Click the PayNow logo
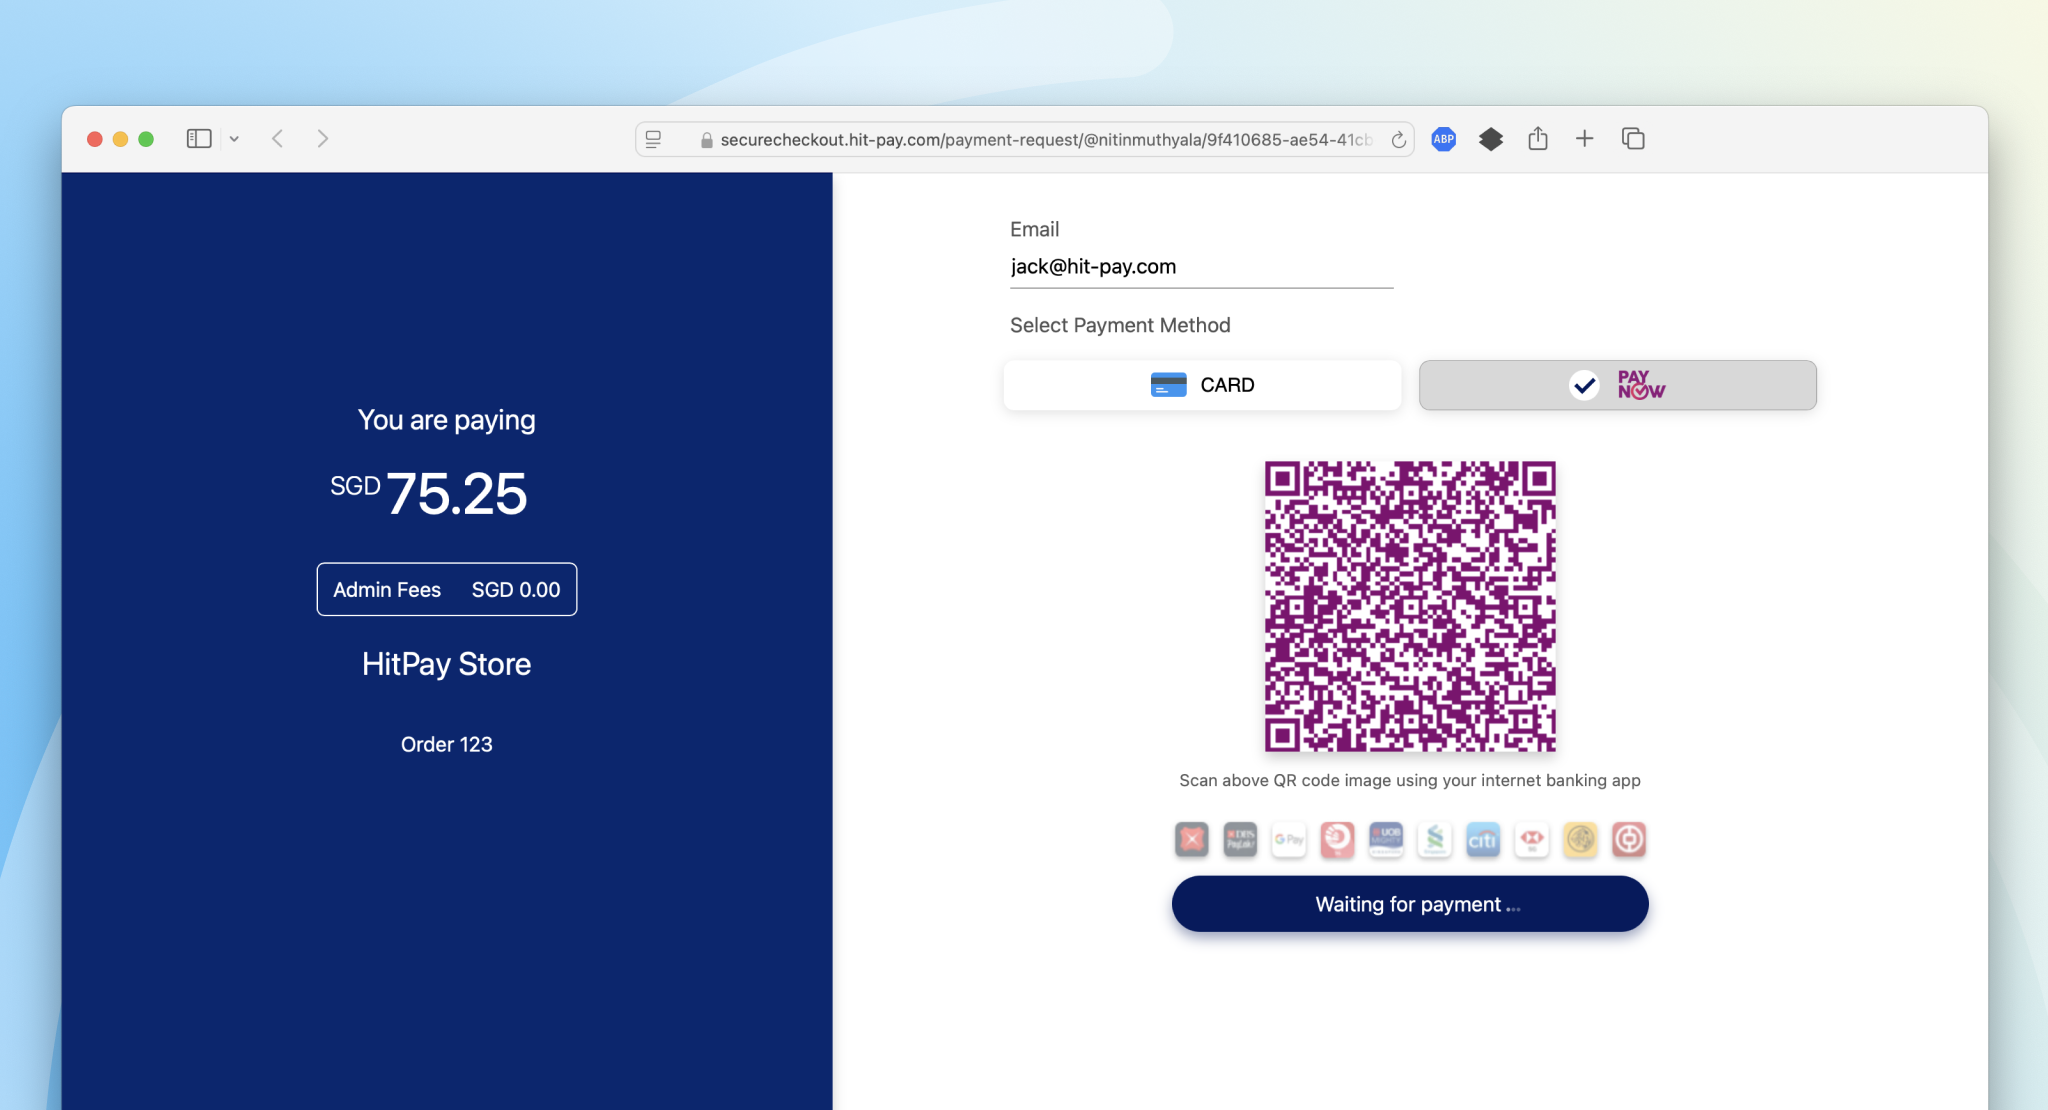Screen dimensions: 2048x1110 (1641, 385)
